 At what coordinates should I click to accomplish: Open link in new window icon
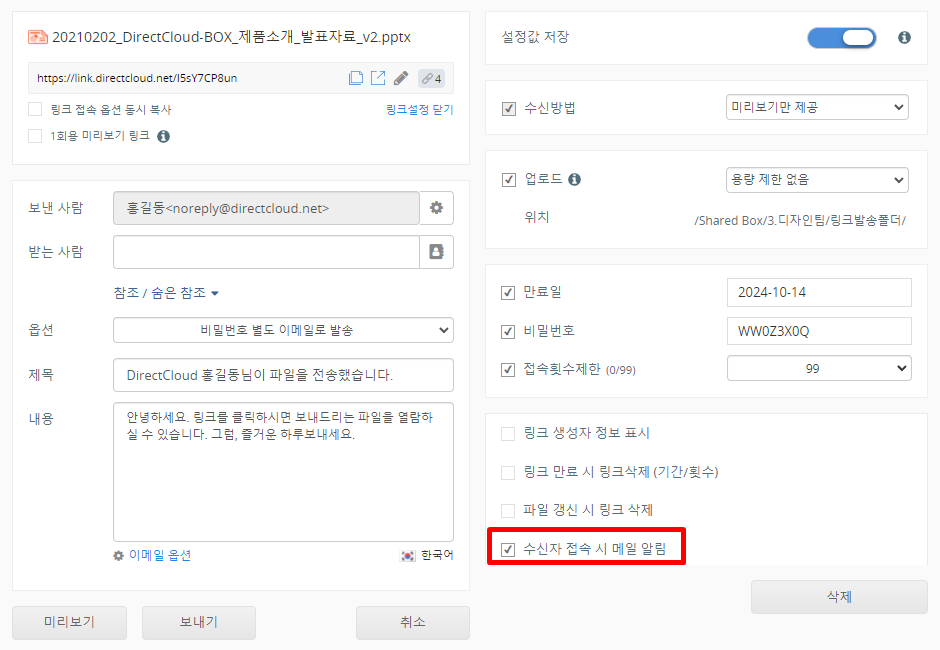(x=378, y=78)
